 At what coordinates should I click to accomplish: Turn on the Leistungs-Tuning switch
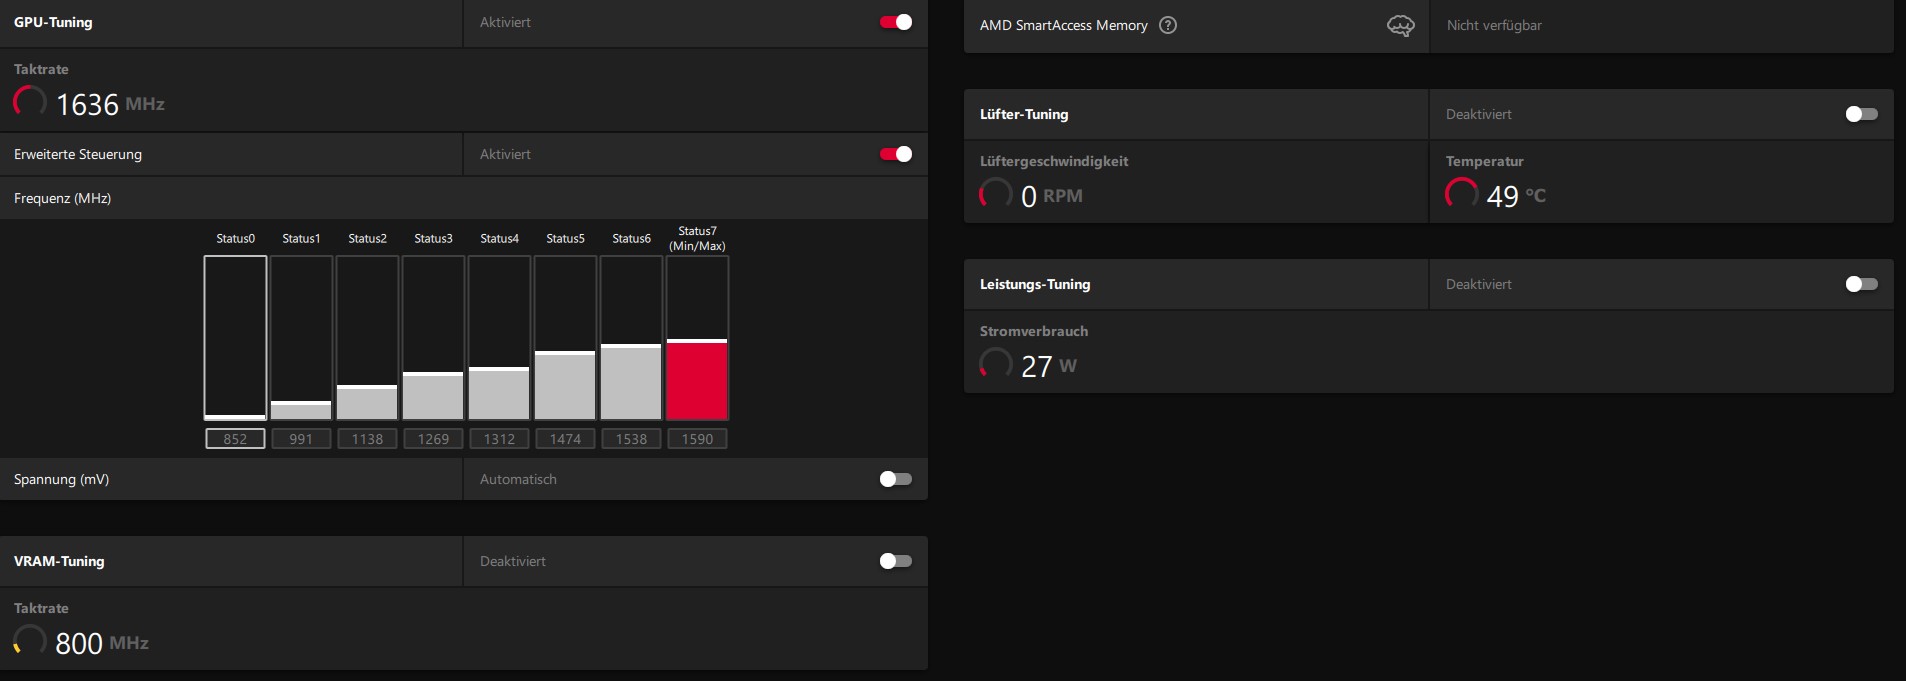[x=1862, y=284]
